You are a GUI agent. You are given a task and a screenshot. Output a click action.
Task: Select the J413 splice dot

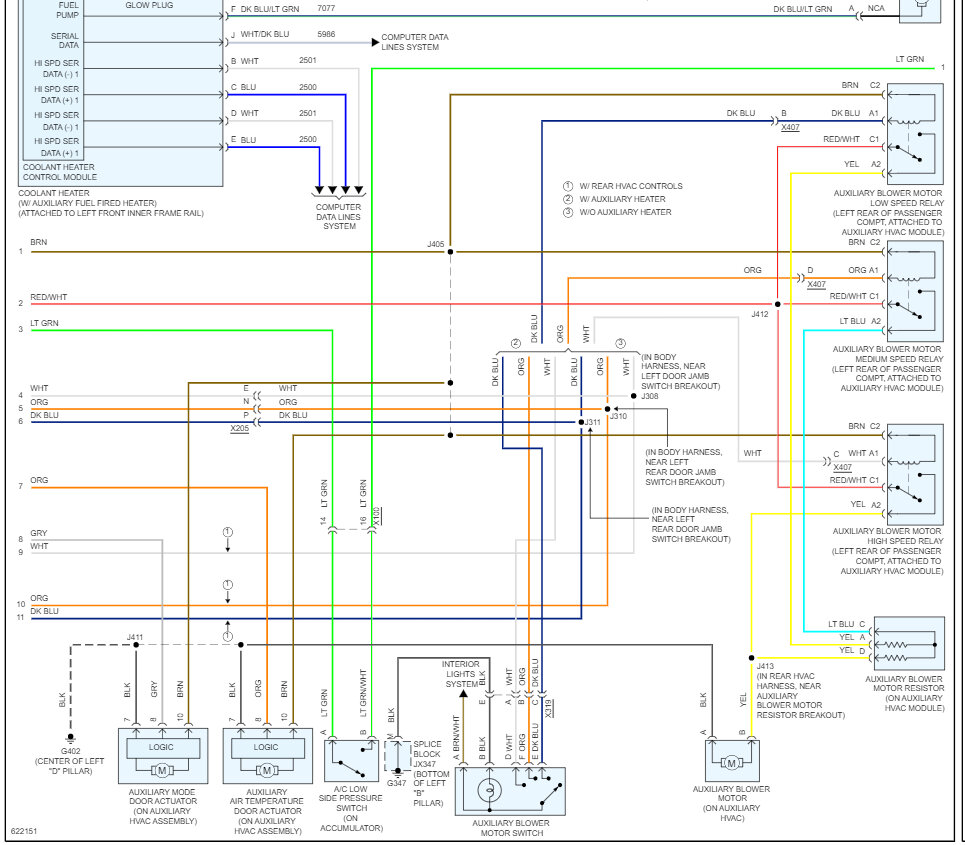[751, 658]
